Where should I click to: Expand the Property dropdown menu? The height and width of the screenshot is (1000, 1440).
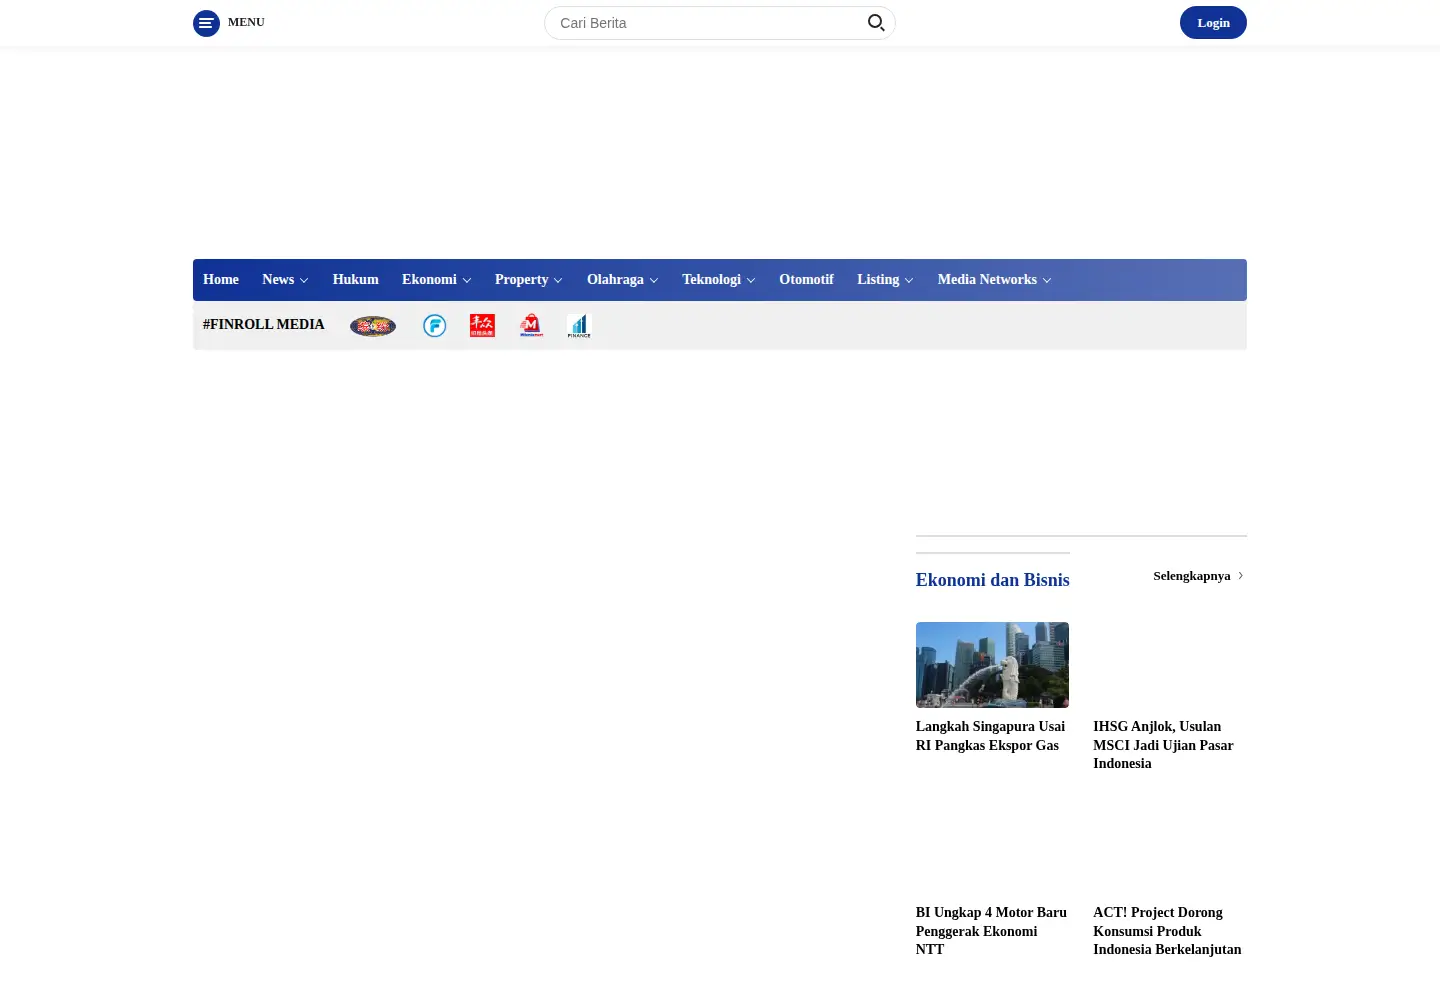529,280
